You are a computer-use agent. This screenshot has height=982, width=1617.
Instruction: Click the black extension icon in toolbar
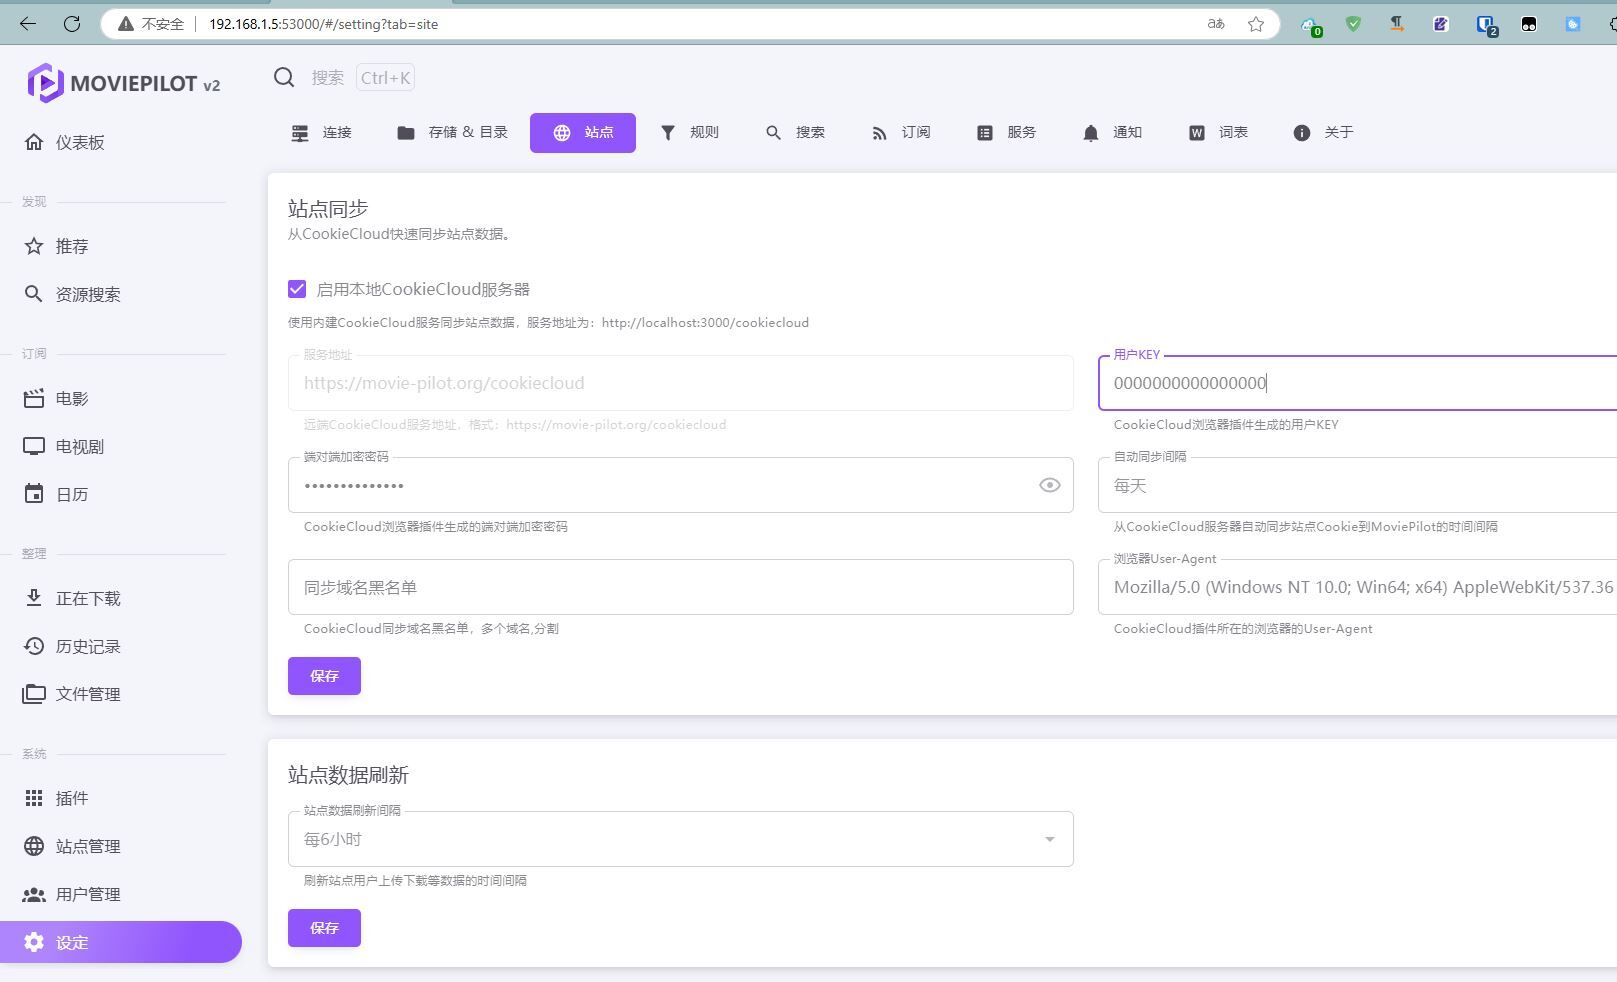pos(1529,24)
